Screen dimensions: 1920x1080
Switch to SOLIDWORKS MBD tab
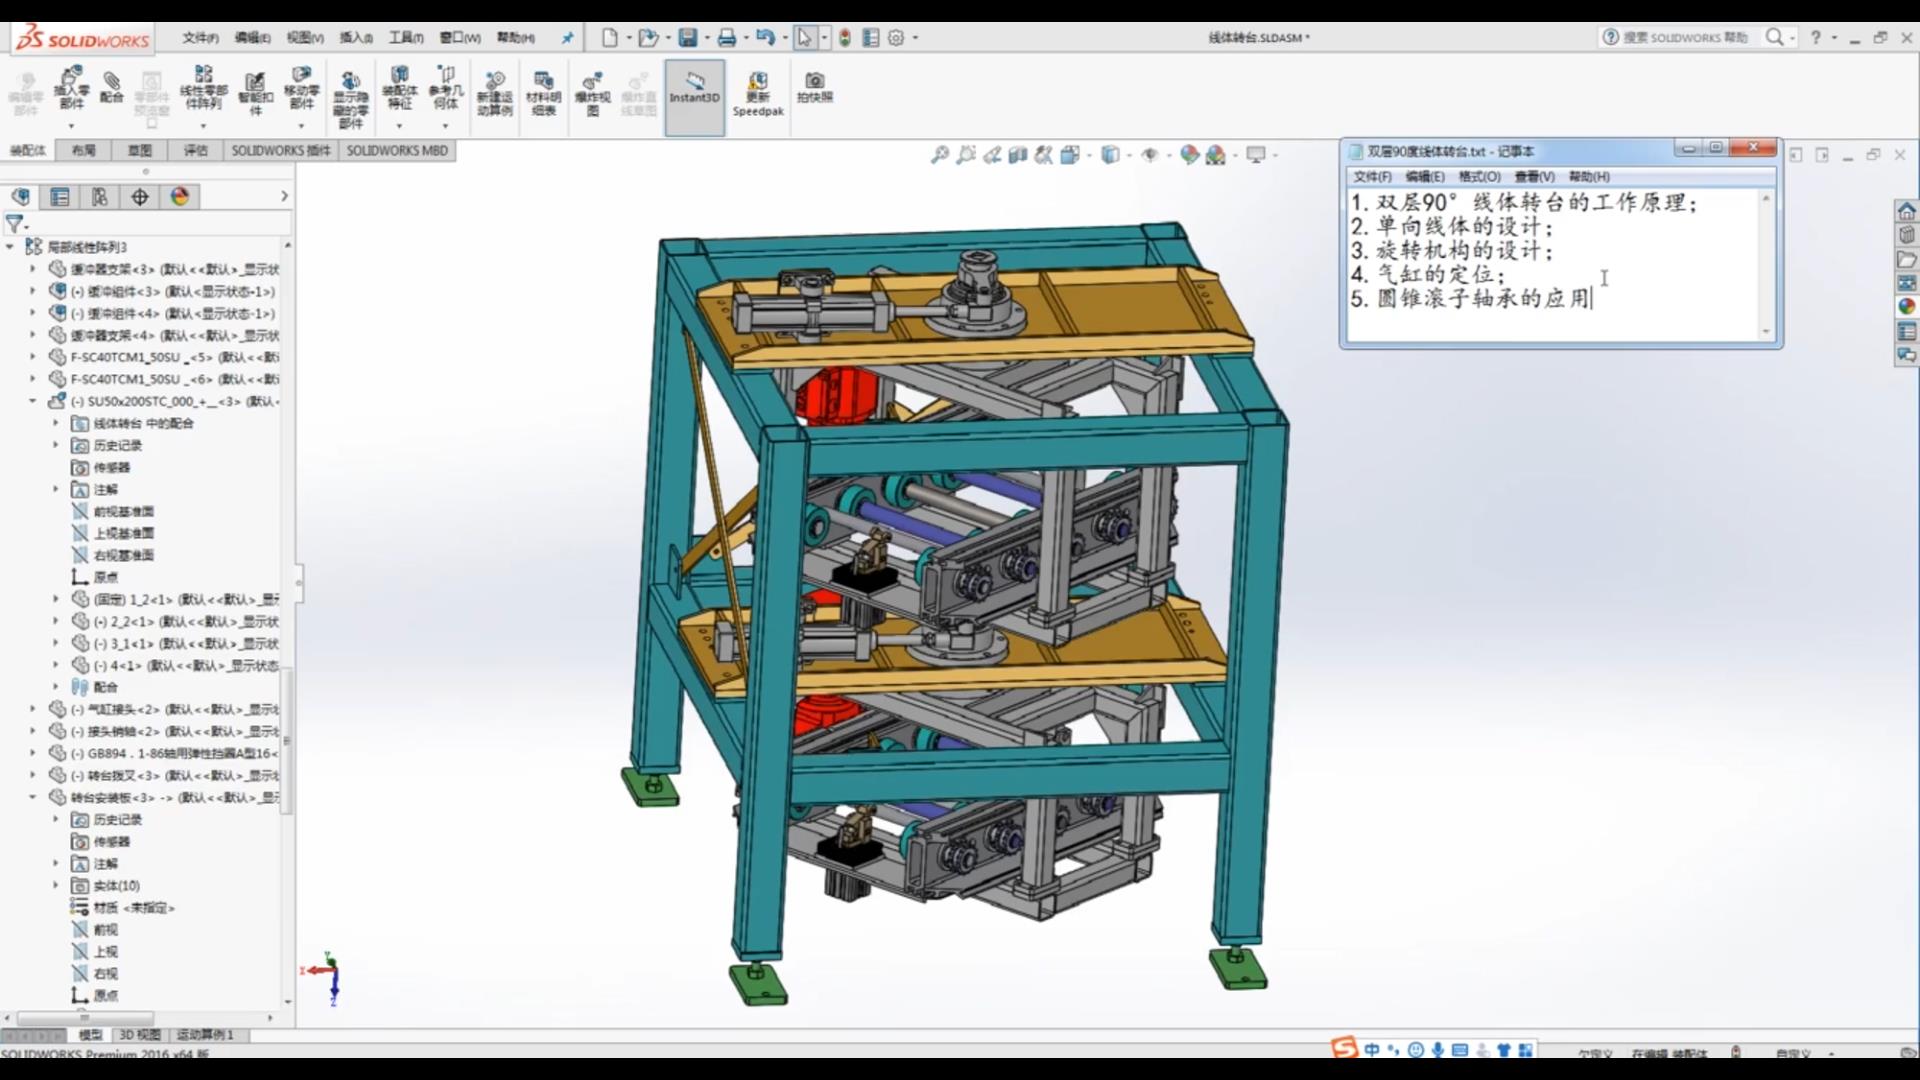point(397,151)
